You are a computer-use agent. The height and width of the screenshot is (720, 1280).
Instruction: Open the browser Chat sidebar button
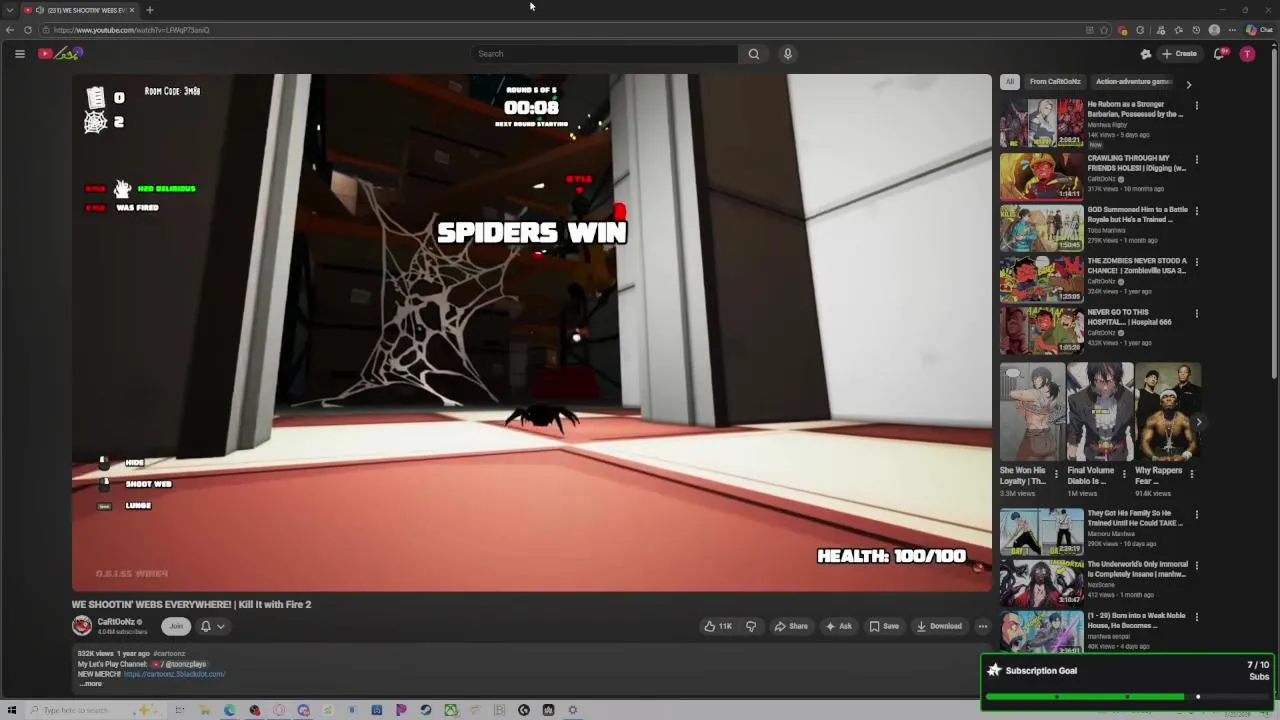click(x=1259, y=30)
